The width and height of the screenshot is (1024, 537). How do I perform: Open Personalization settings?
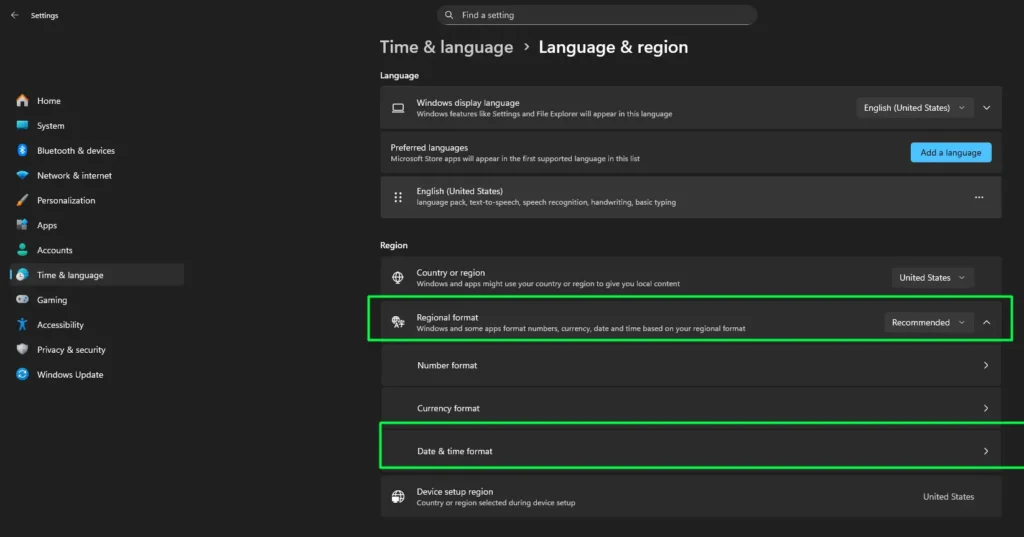(x=97, y=200)
